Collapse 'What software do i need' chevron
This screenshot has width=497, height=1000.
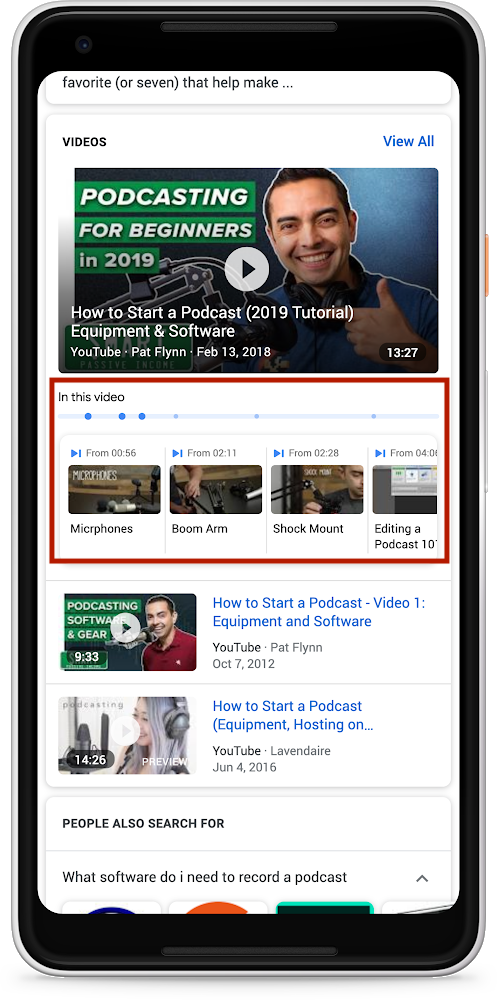[x=422, y=878]
